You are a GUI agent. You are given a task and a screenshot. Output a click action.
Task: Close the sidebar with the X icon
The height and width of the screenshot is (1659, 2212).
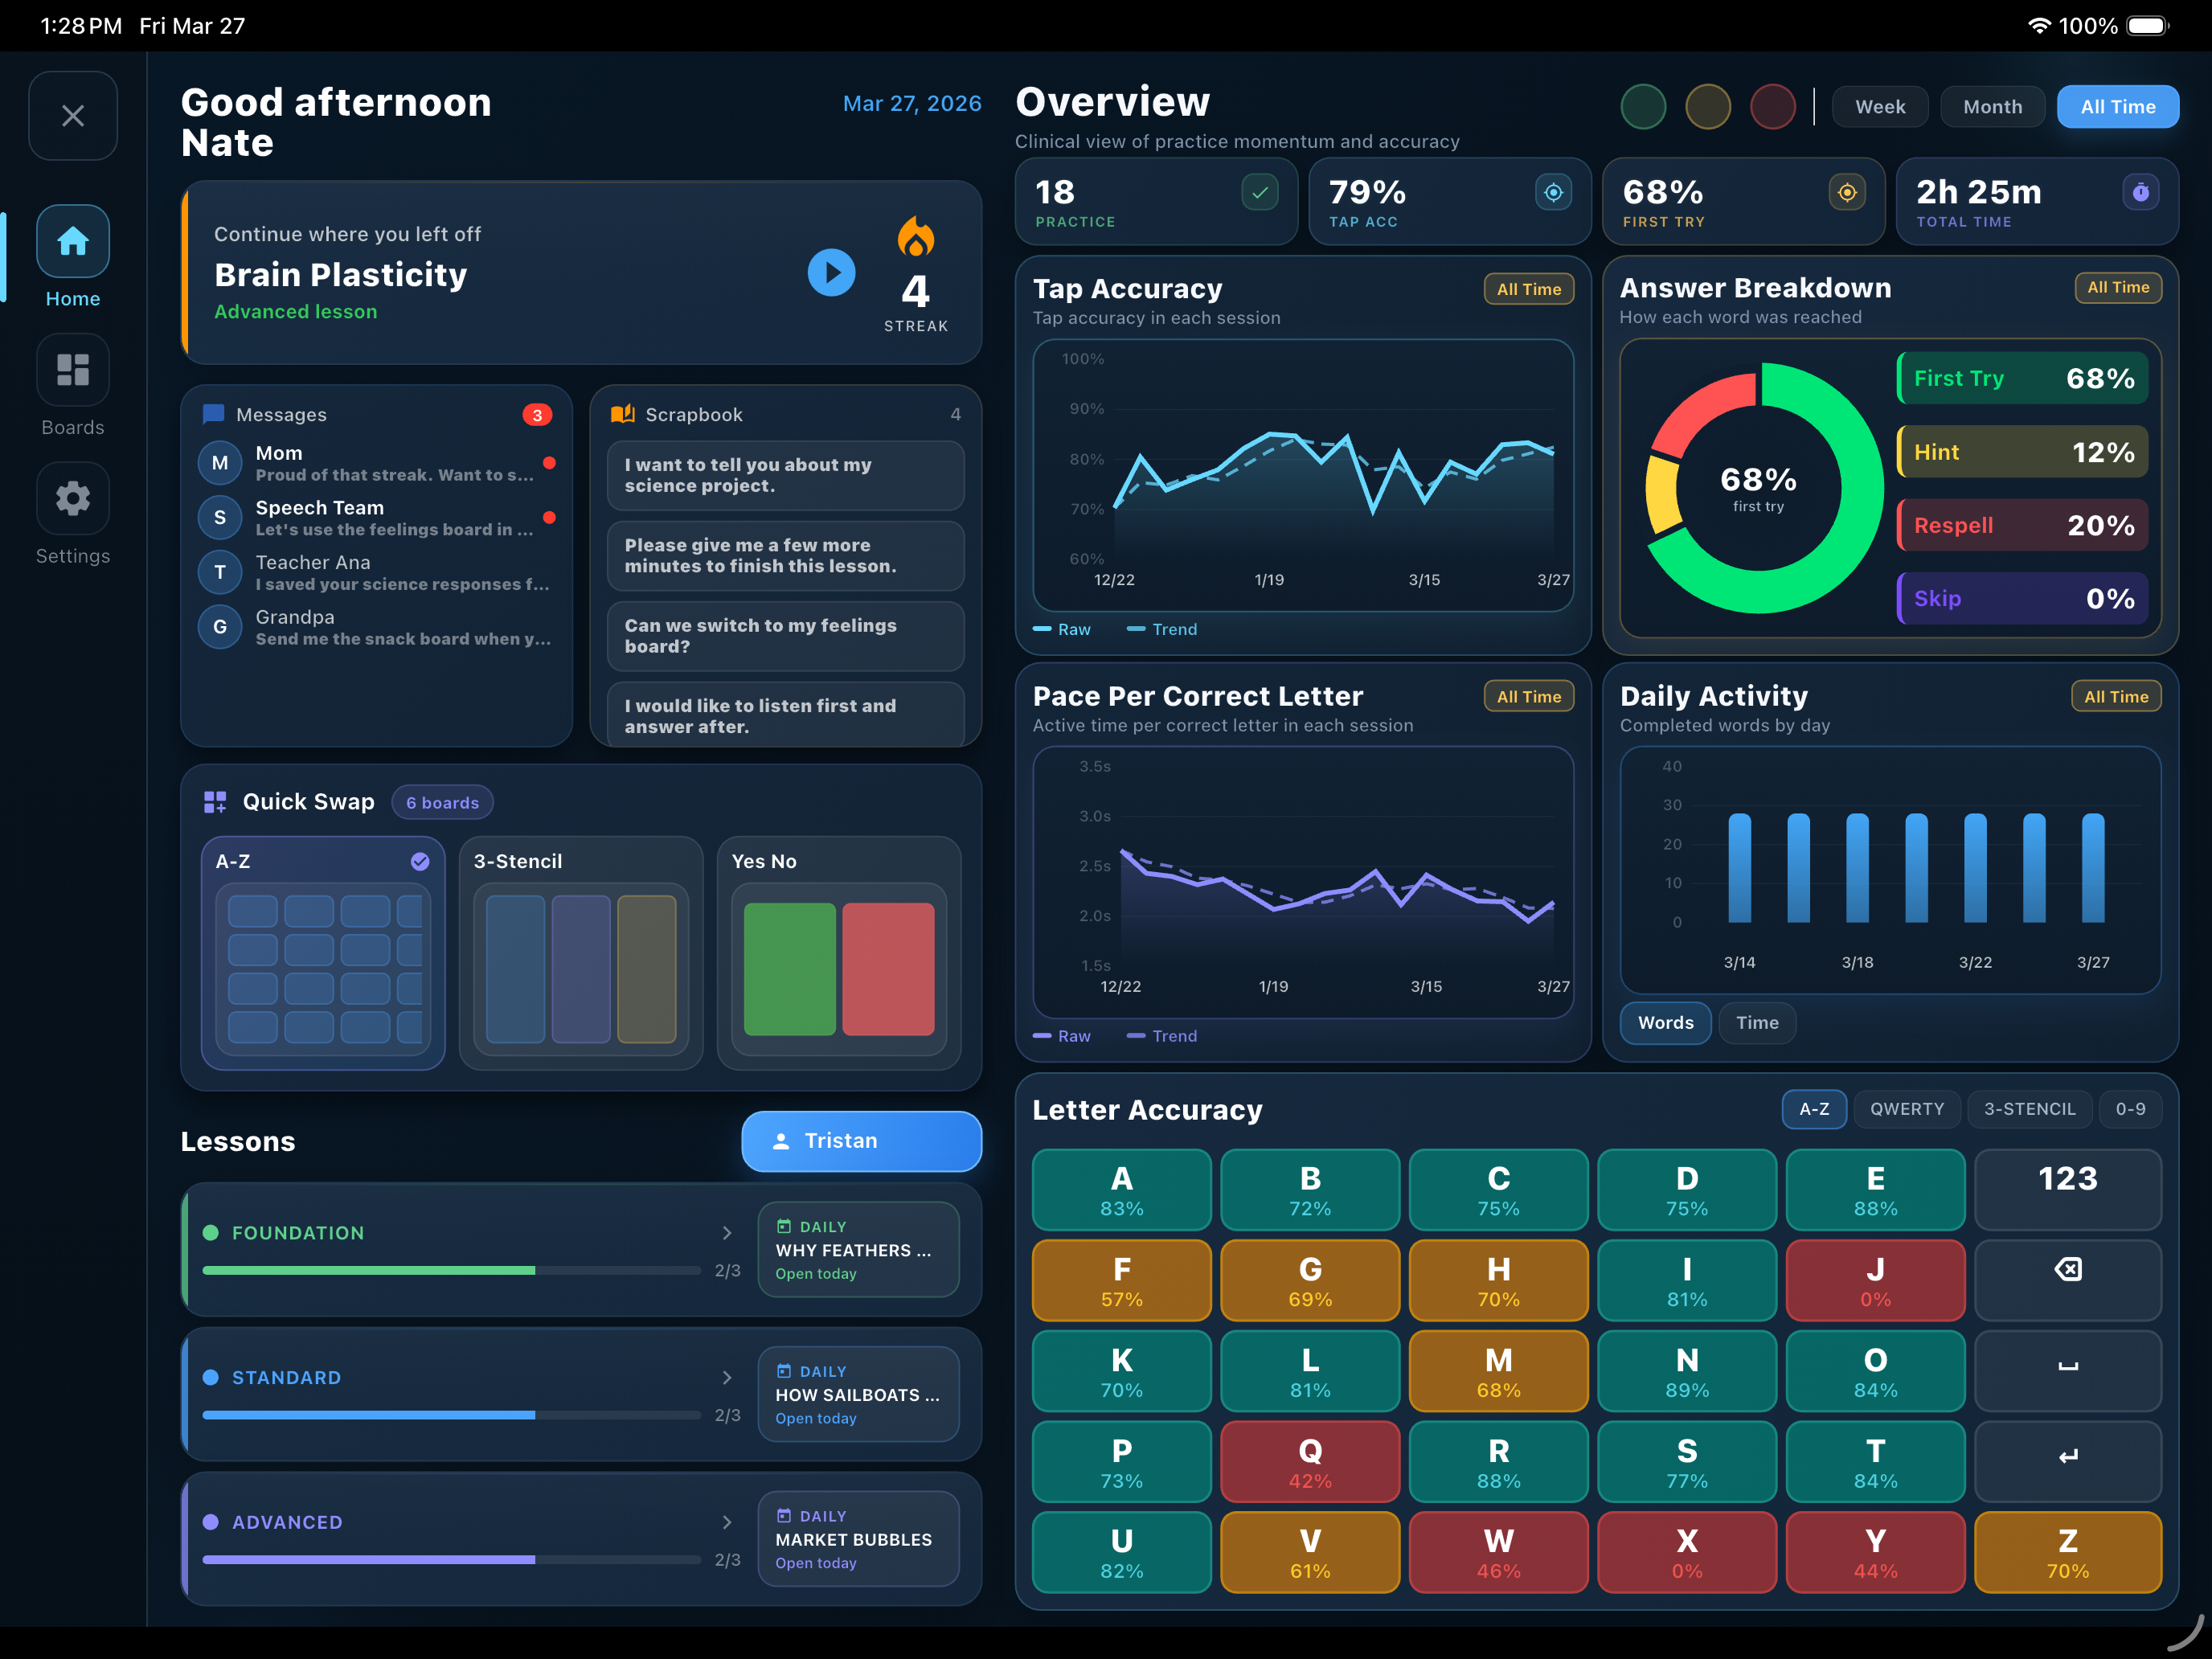point(73,116)
